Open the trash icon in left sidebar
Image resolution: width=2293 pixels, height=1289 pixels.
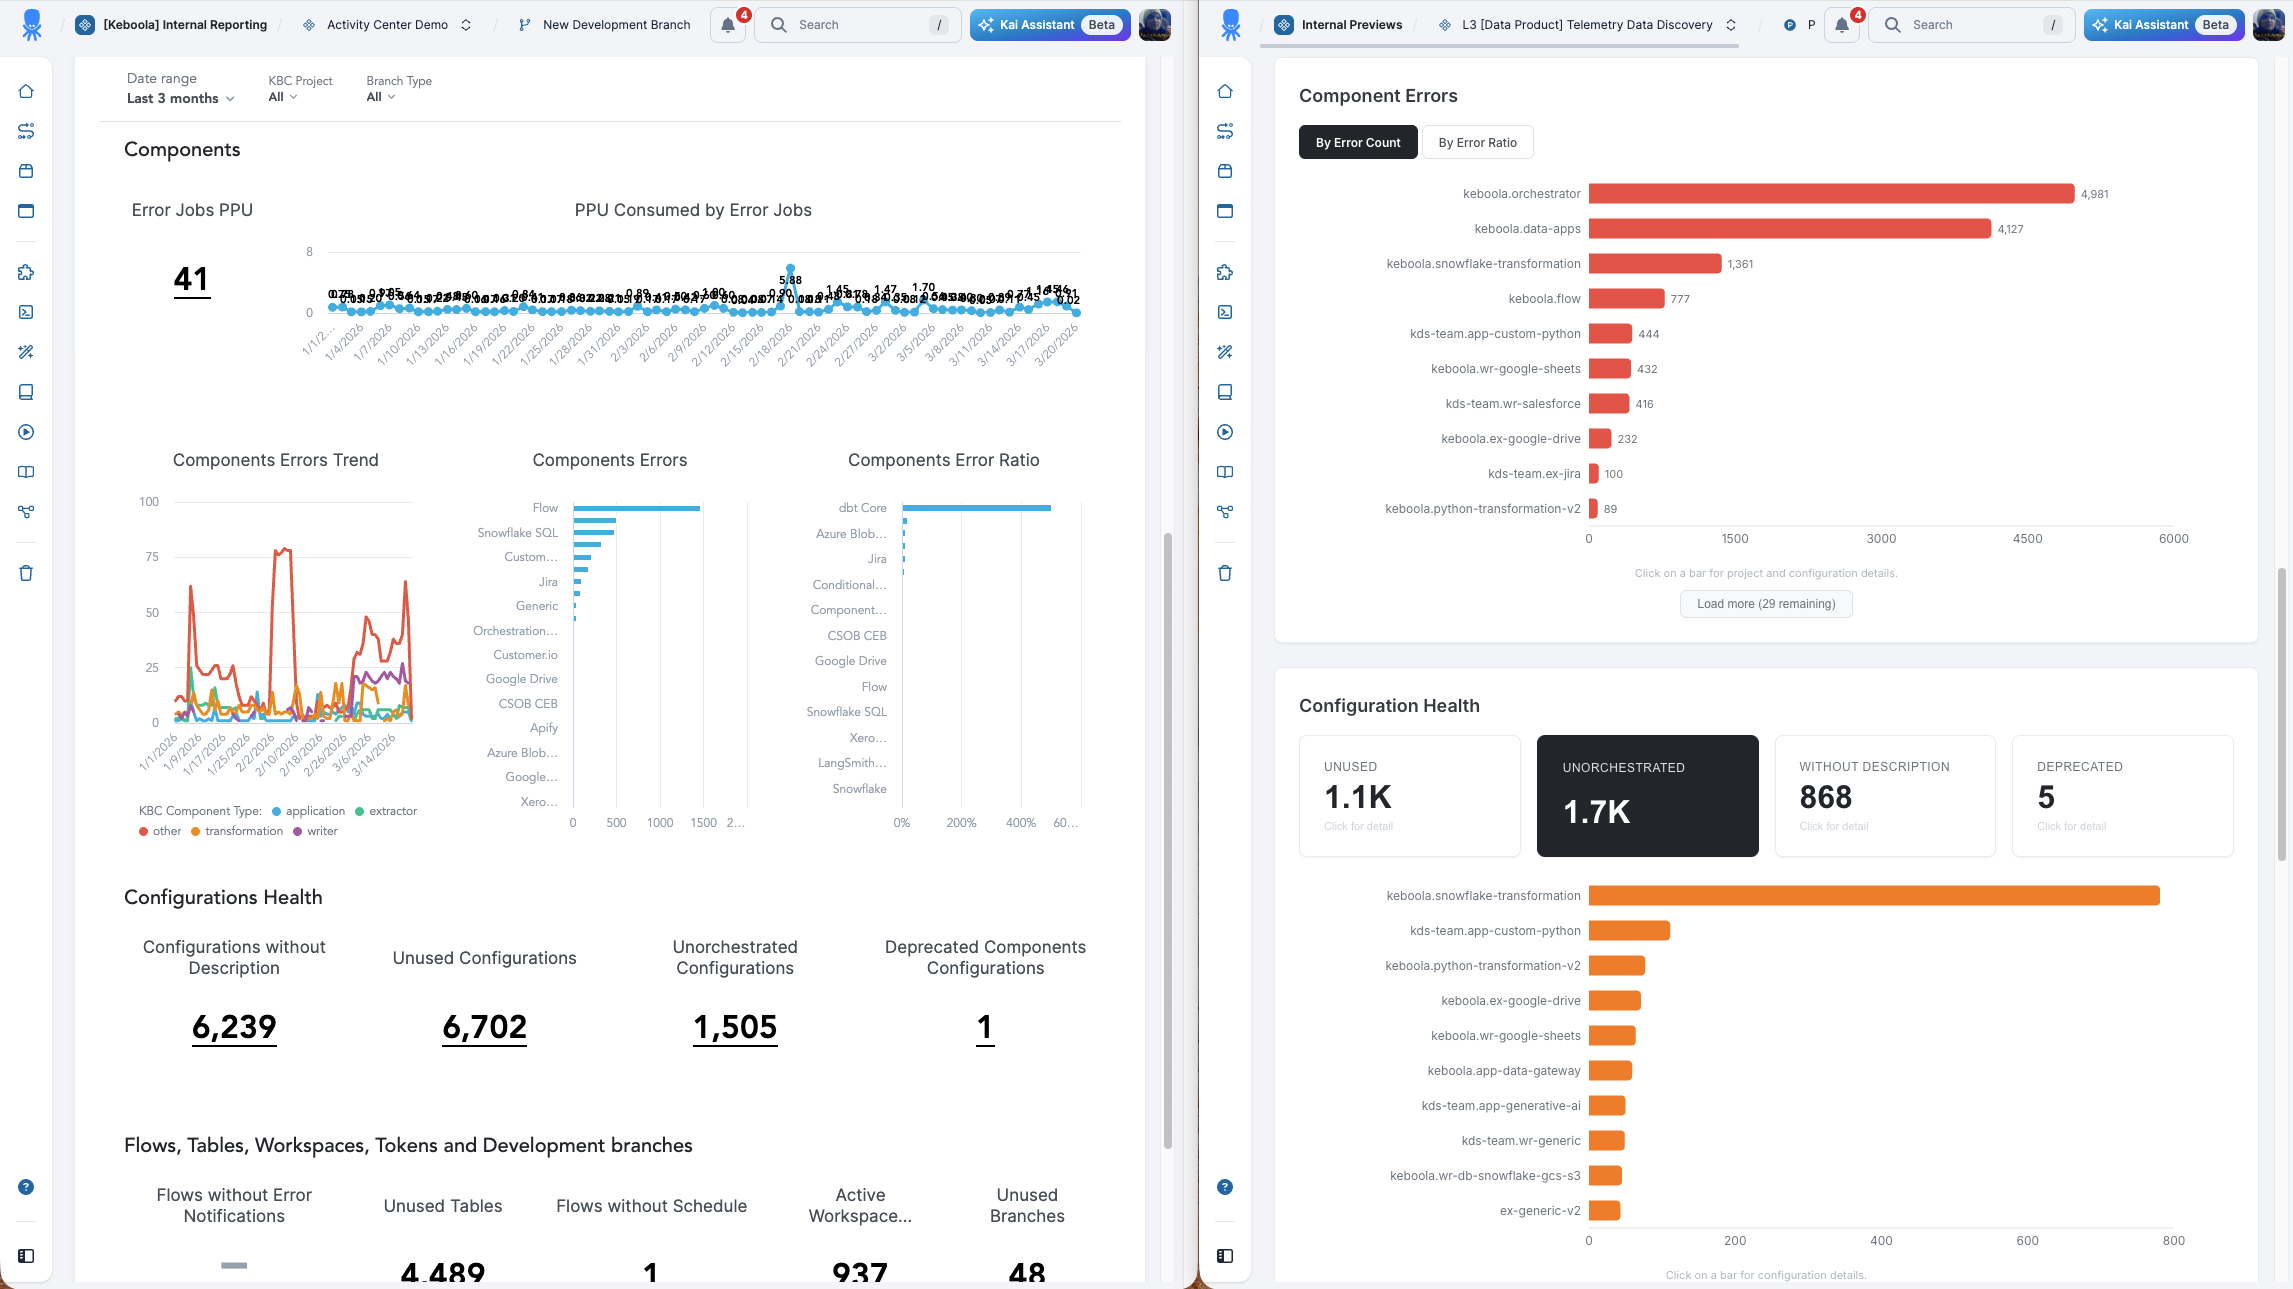click(26, 573)
